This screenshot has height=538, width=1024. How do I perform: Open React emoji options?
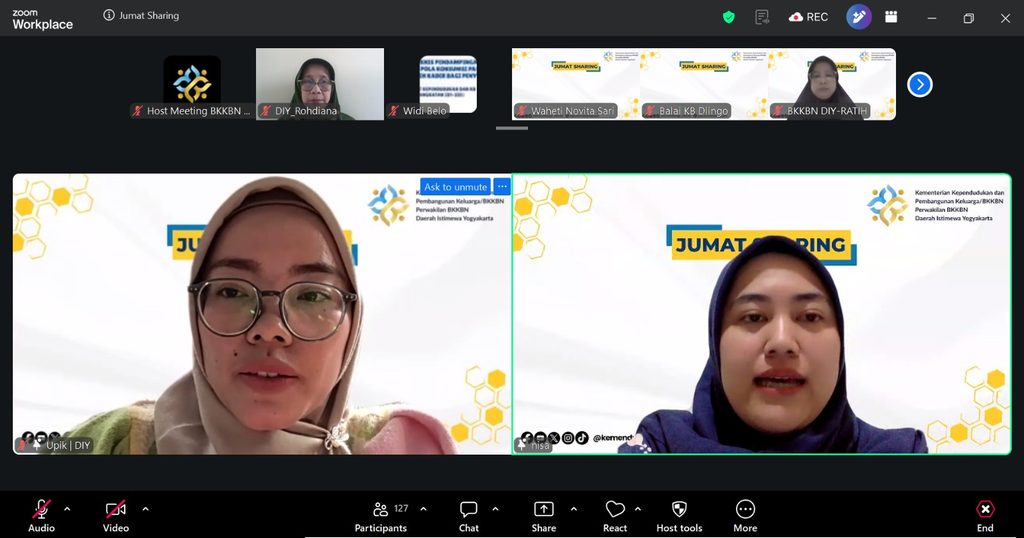(615, 516)
